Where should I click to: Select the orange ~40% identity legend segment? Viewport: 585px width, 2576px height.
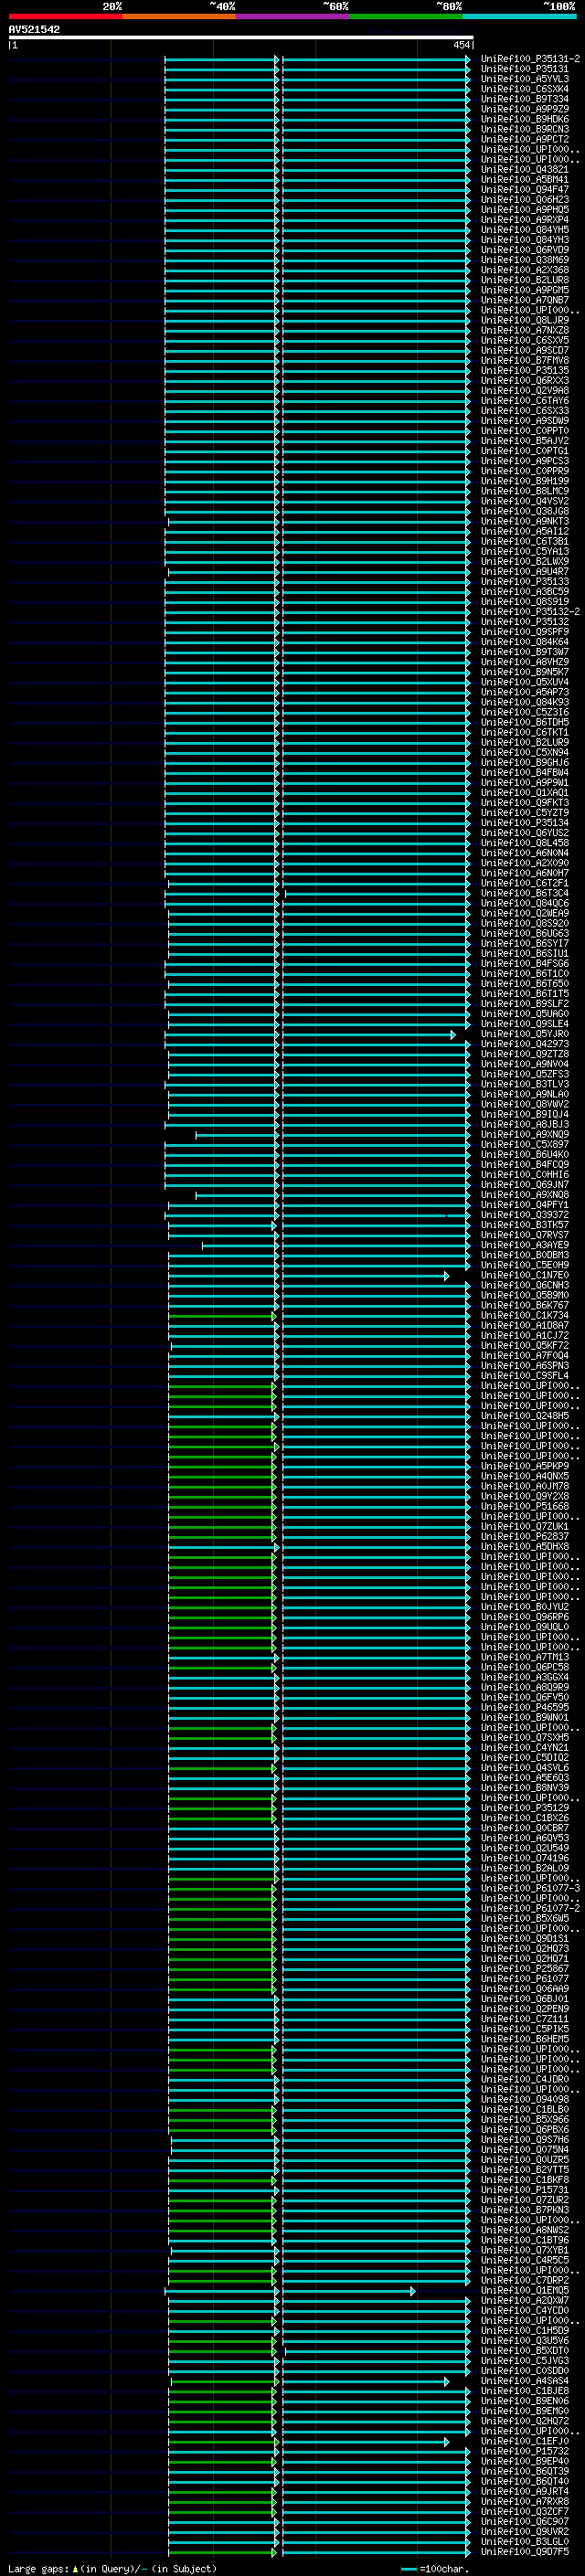179,16
